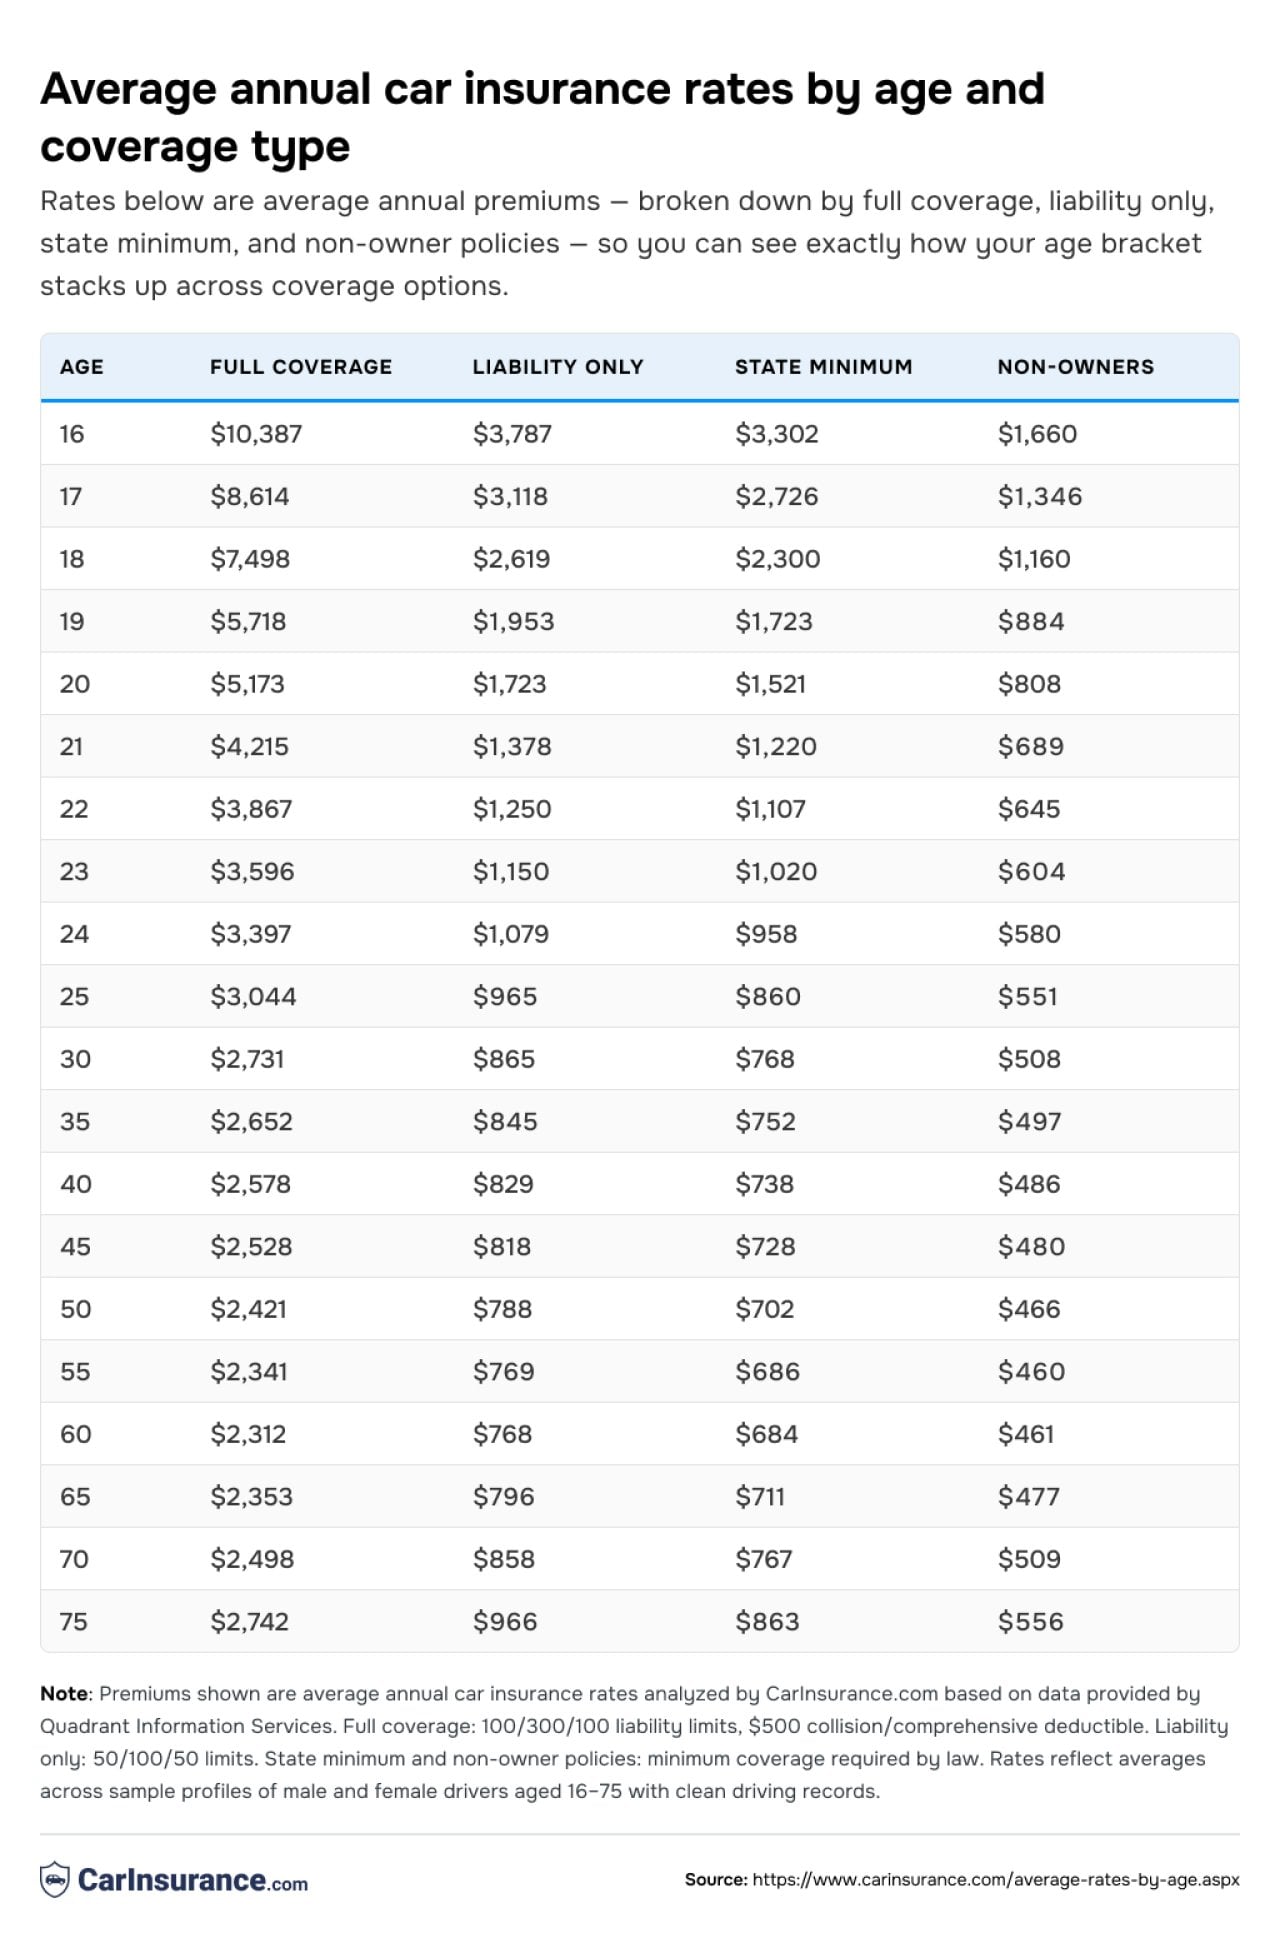Click the $551 non-owners value for age 25
The image size is (1280, 1938).
(x=1028, y=996)
